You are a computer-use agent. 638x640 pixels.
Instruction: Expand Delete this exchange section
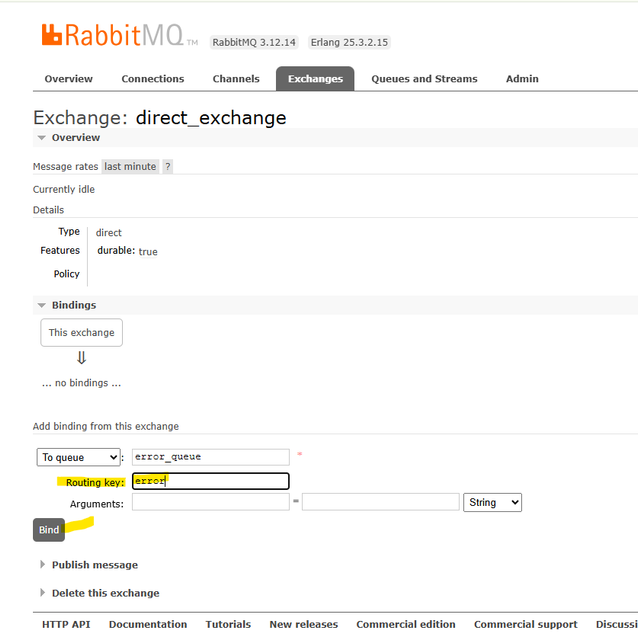[x=105, y=593]
